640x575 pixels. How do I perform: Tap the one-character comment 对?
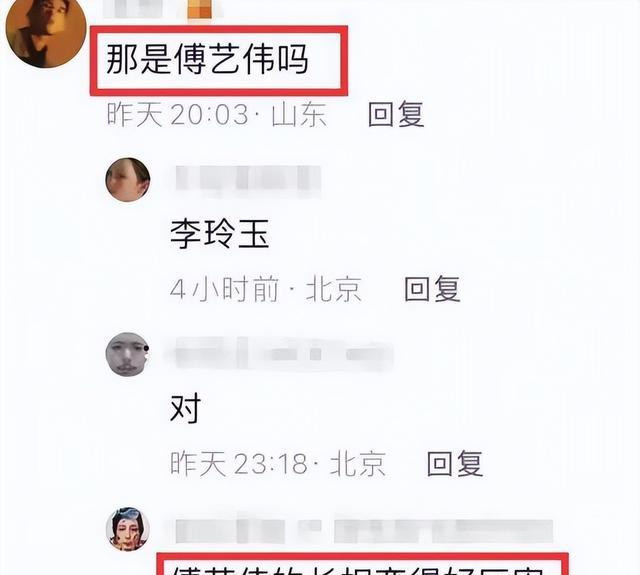(x=186, y=408)
